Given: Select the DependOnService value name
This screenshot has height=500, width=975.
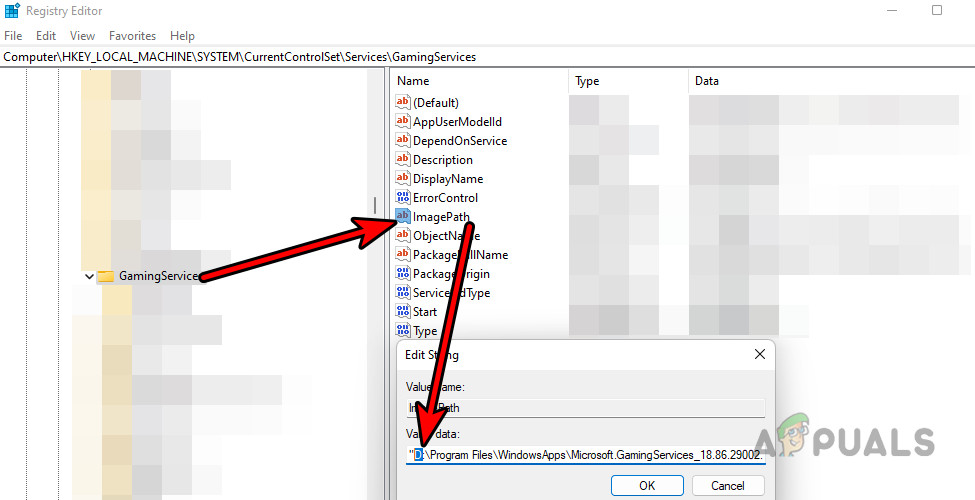Looking at the screenshot, I should tap(460, 141).
